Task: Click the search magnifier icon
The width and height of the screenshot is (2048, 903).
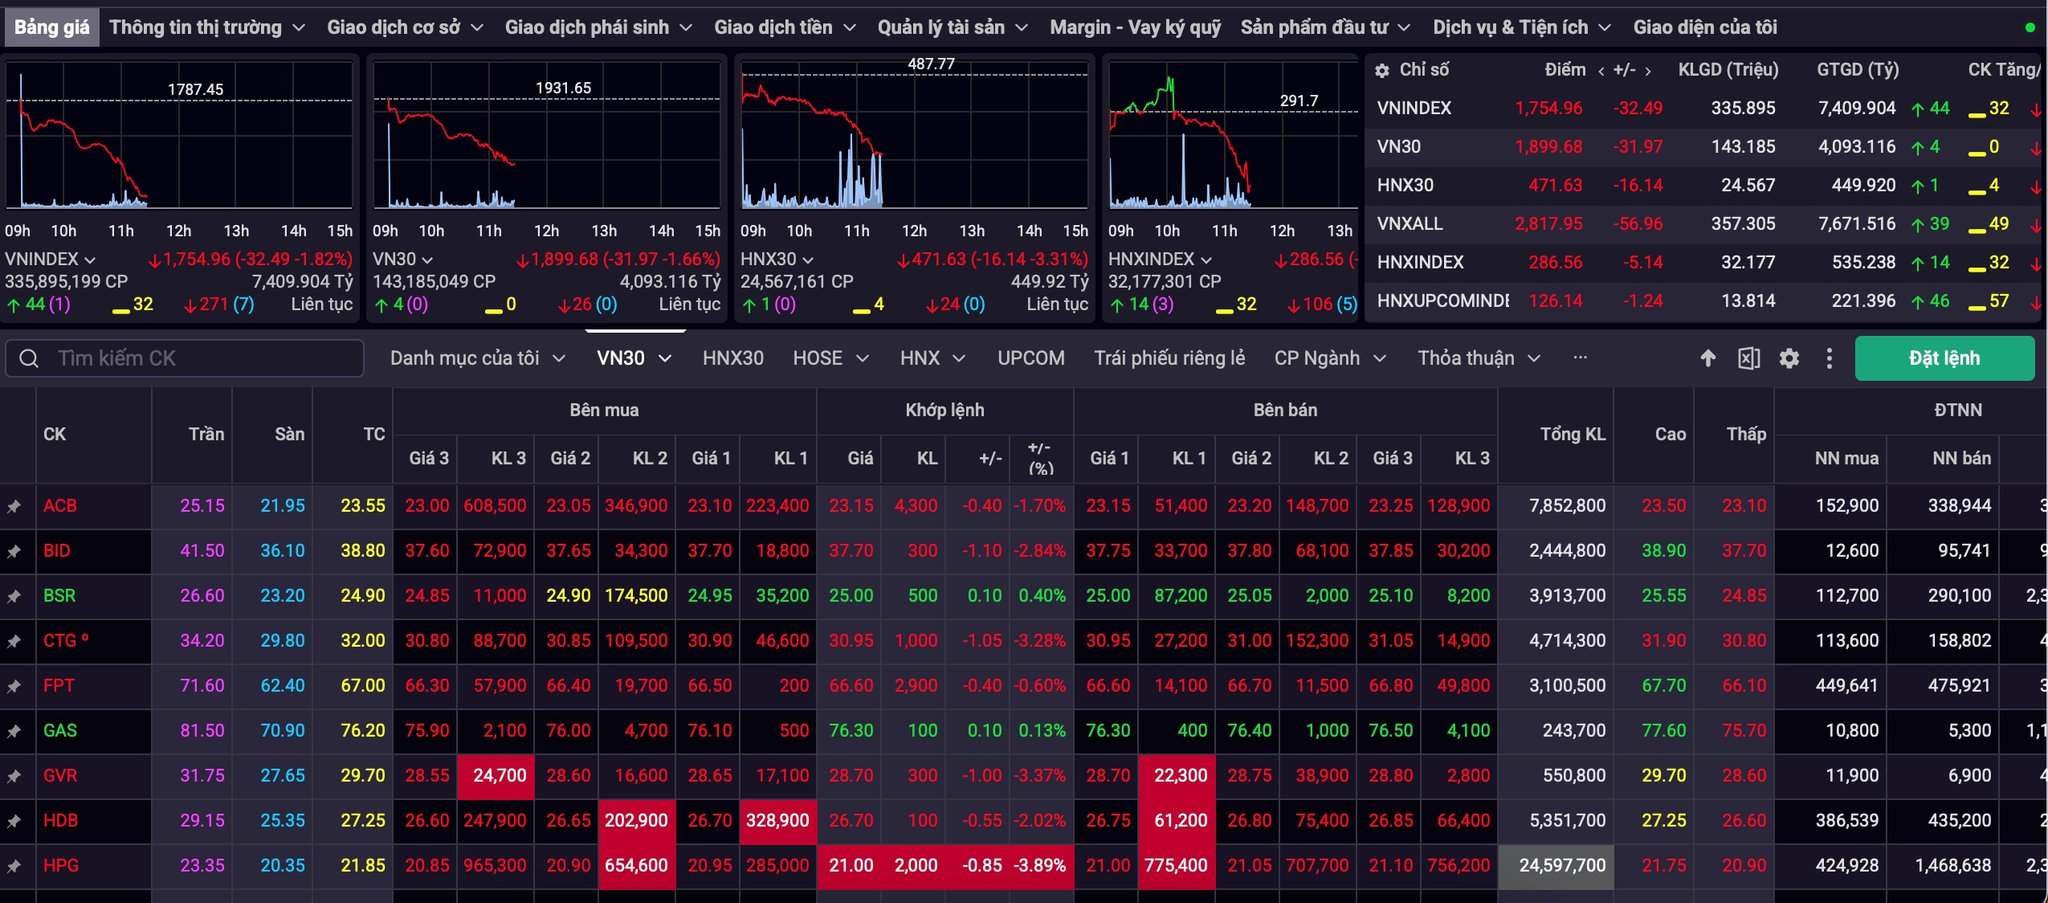Action: (x=29, y=358)
